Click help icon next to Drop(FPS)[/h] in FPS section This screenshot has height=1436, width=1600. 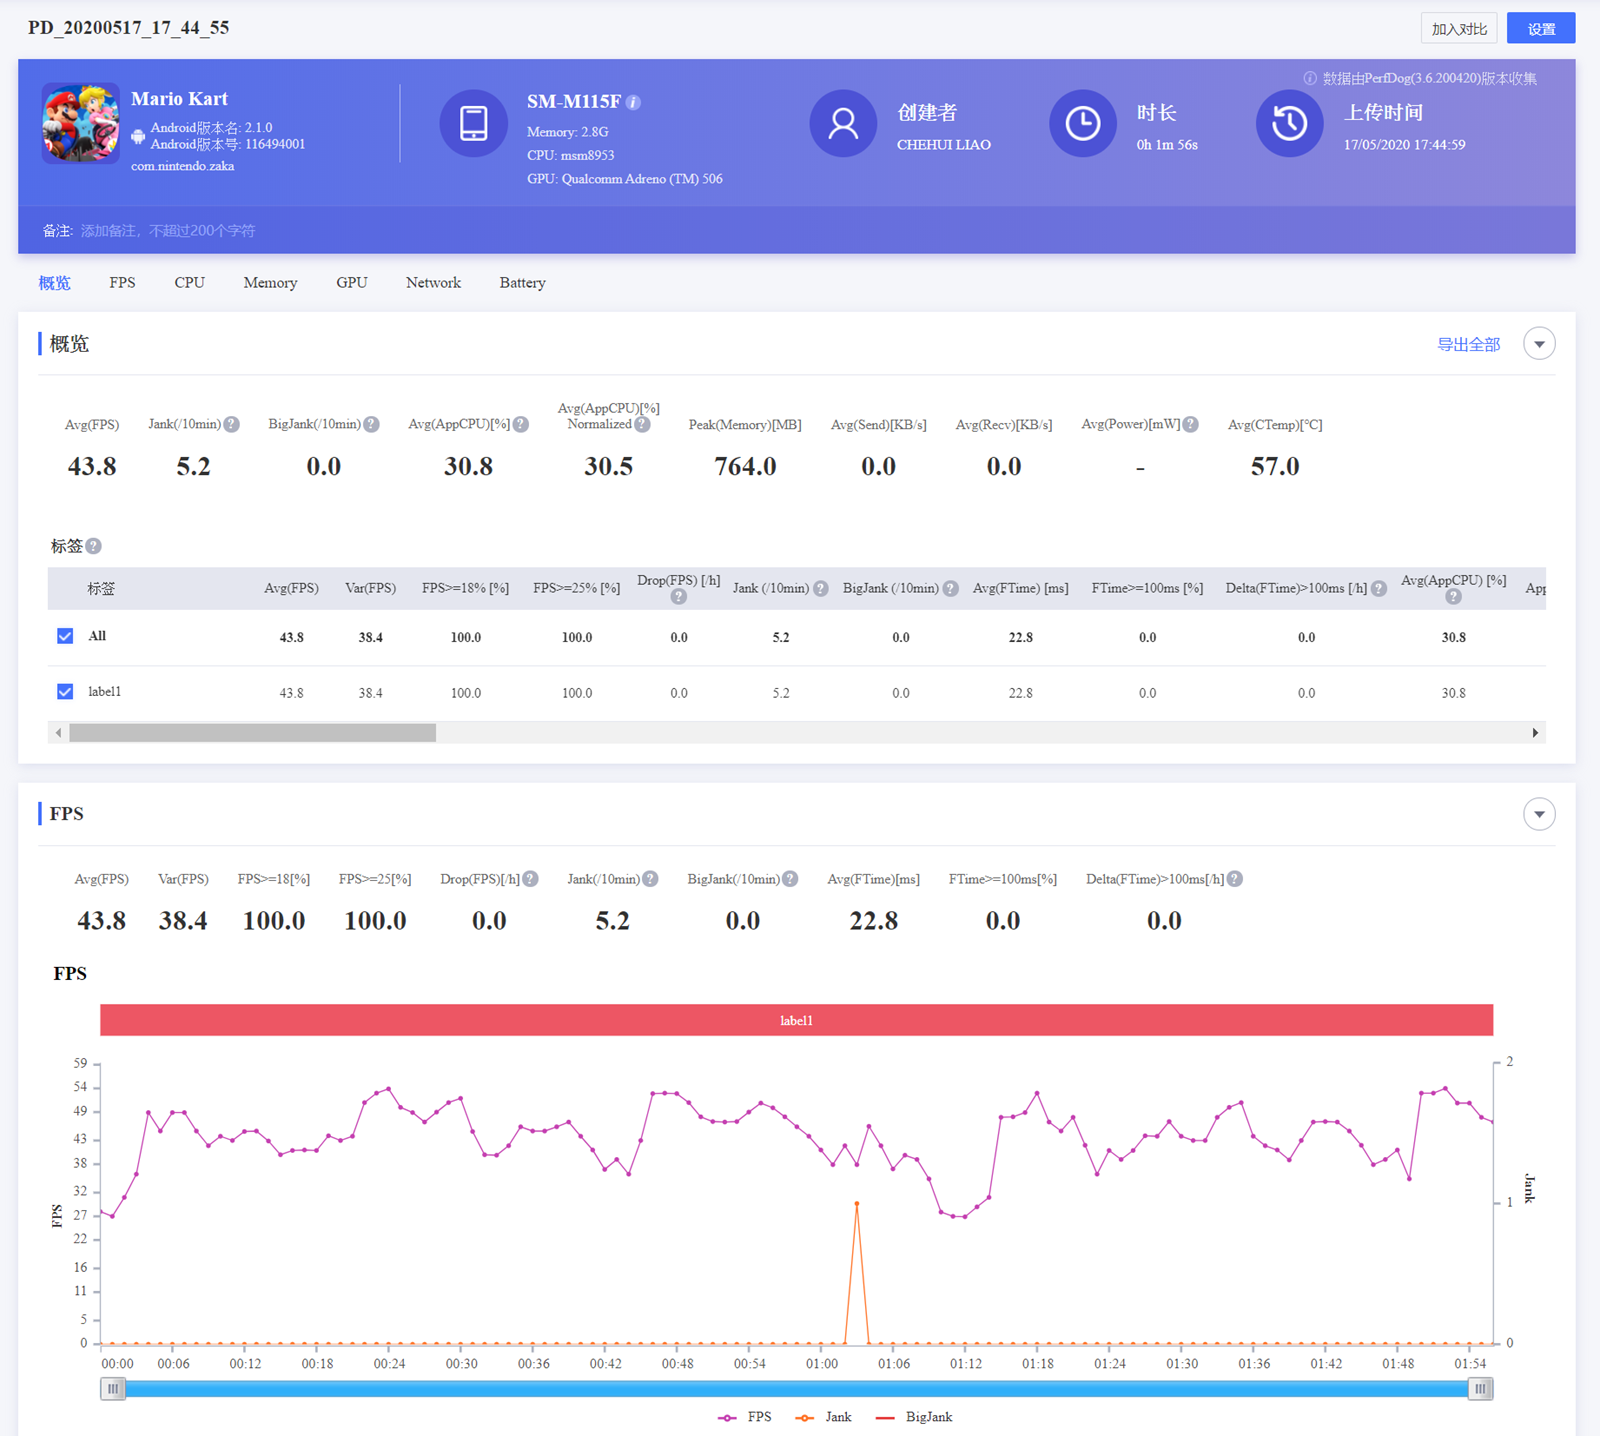[x=531, y=879]
